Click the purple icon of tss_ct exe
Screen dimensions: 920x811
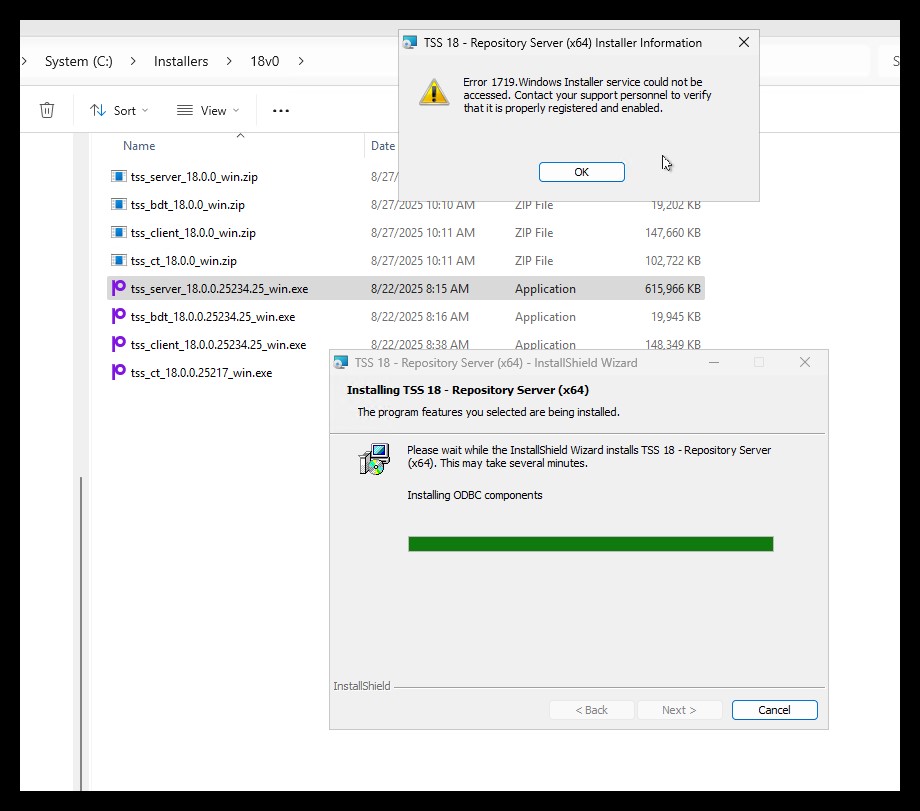(x=119, y=371)
